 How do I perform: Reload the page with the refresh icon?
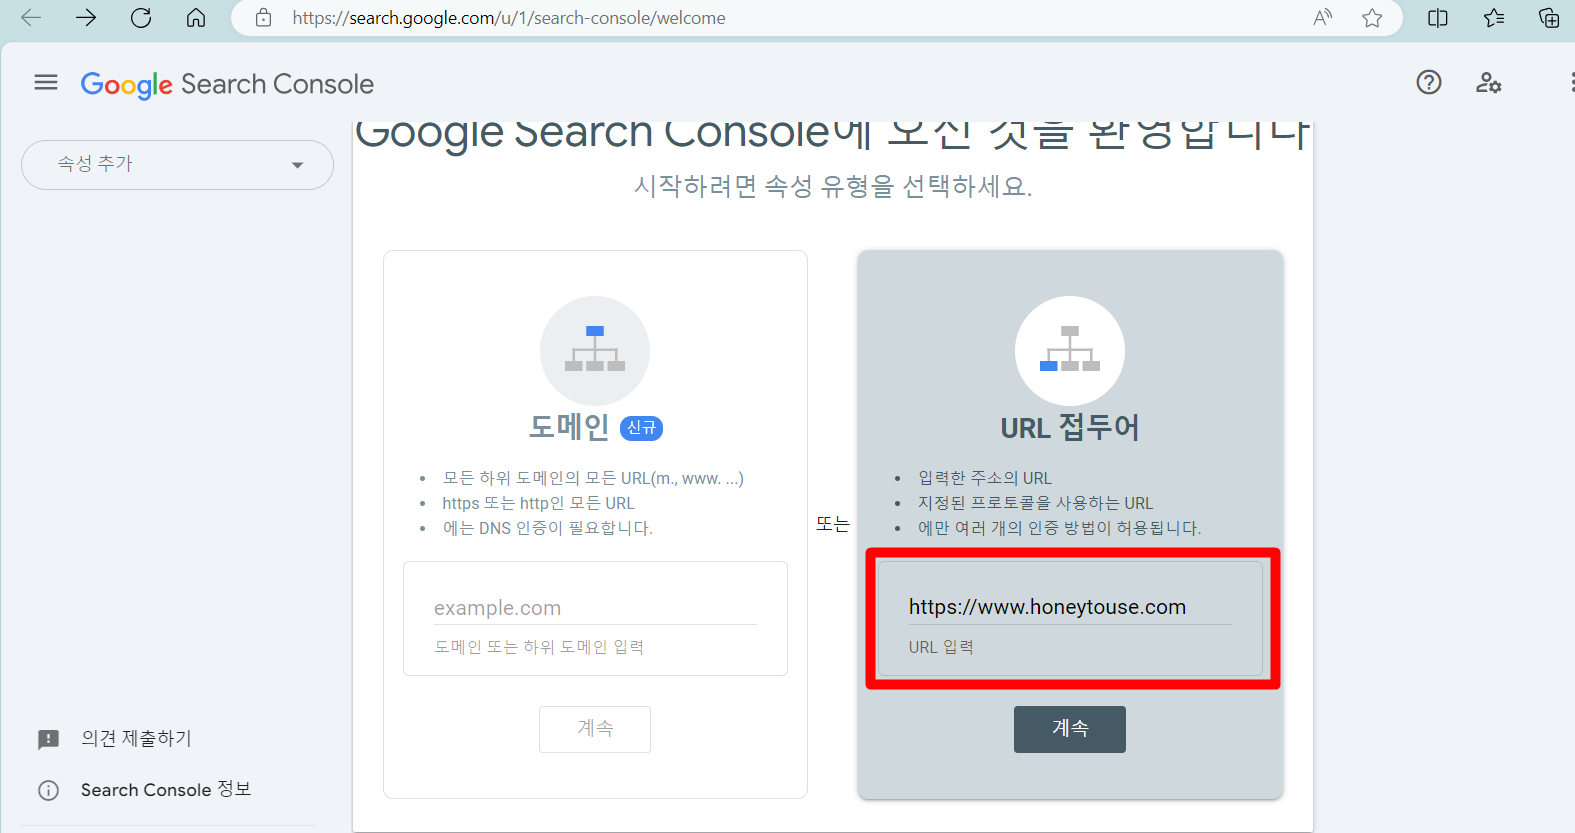click(x=141, y=18)
